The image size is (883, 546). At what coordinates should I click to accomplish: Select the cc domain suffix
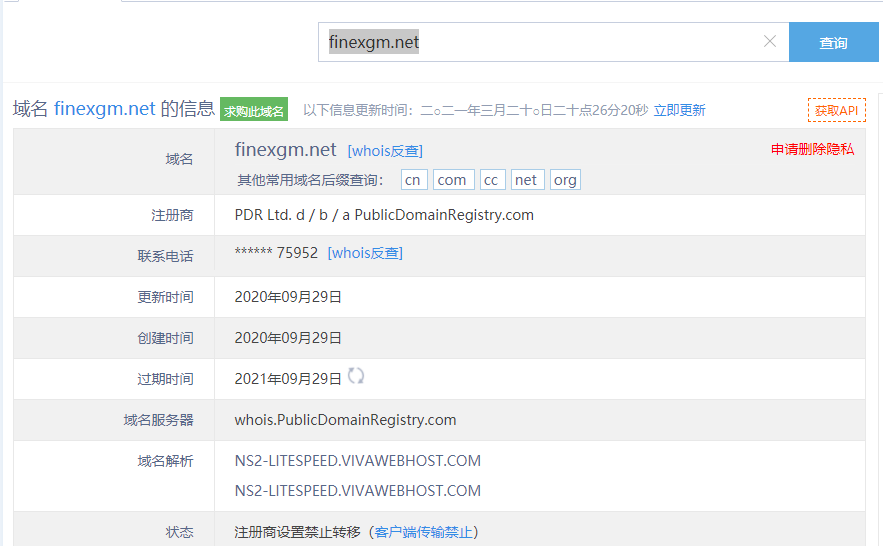click(491, 180)
